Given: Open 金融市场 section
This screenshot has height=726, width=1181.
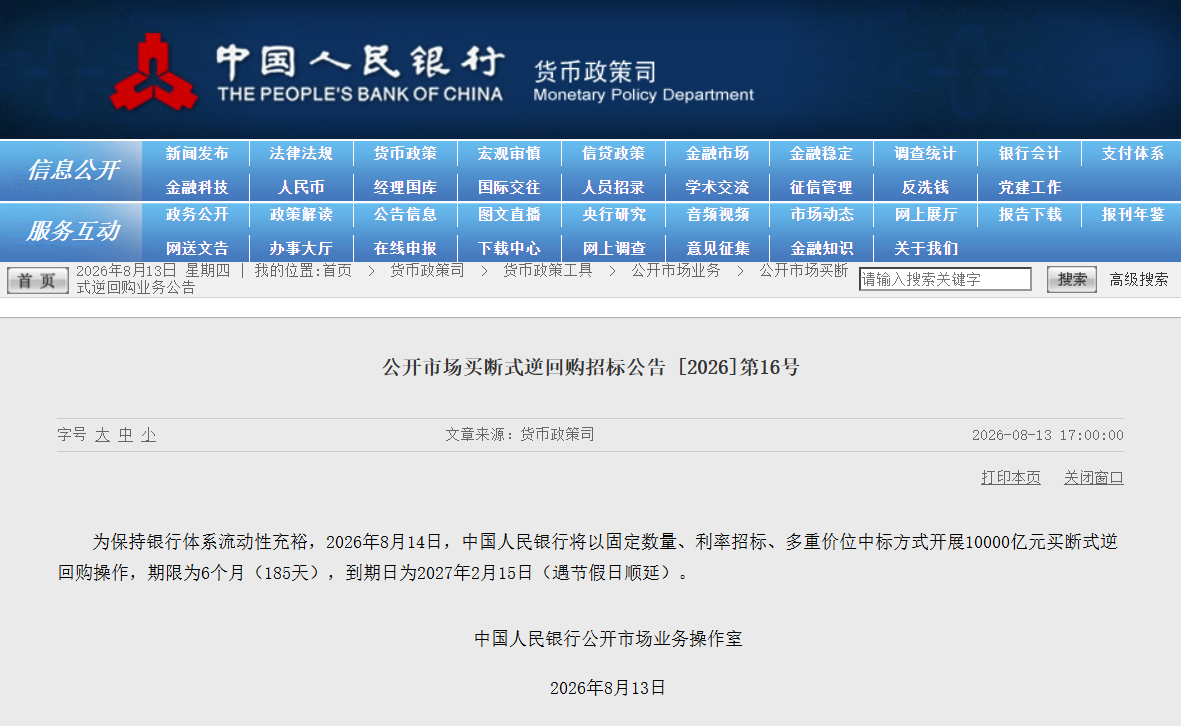Looking at the screenshot, I should tap(717, 154).
